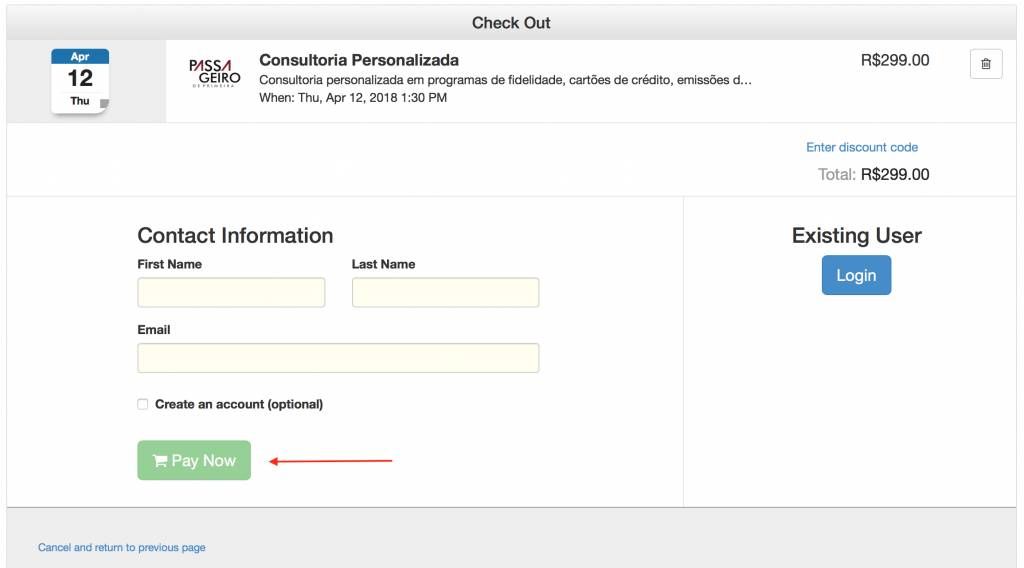Click the Create an account (optional) label

[x=239, y=404]
